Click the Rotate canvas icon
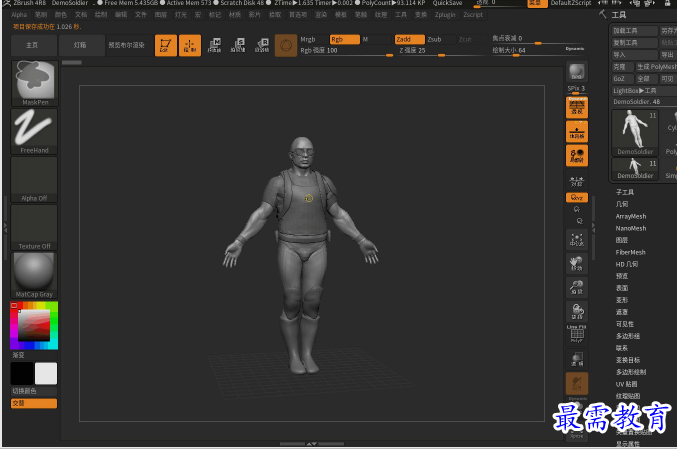Image resolution: width=677 pixels, height=449 pixels. (577, 311)
